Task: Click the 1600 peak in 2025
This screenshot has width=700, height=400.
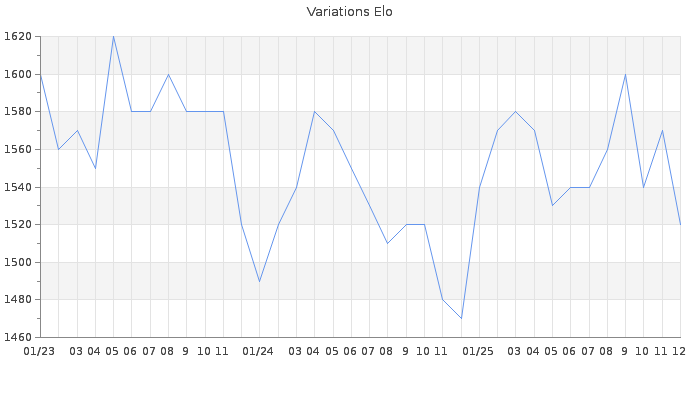Action: [x=625, y=74]
